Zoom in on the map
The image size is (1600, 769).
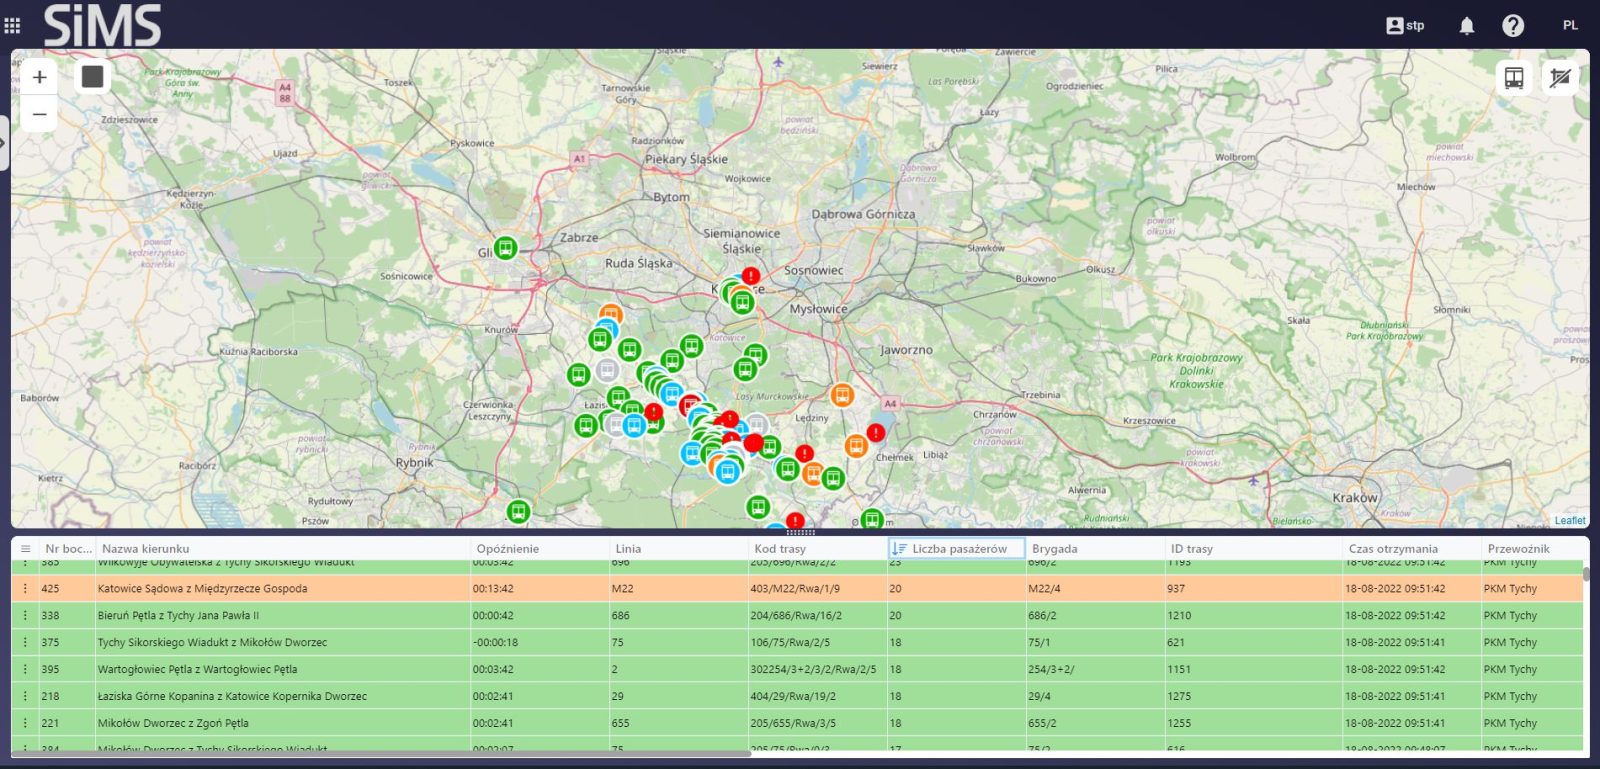[x=39, y=77]
